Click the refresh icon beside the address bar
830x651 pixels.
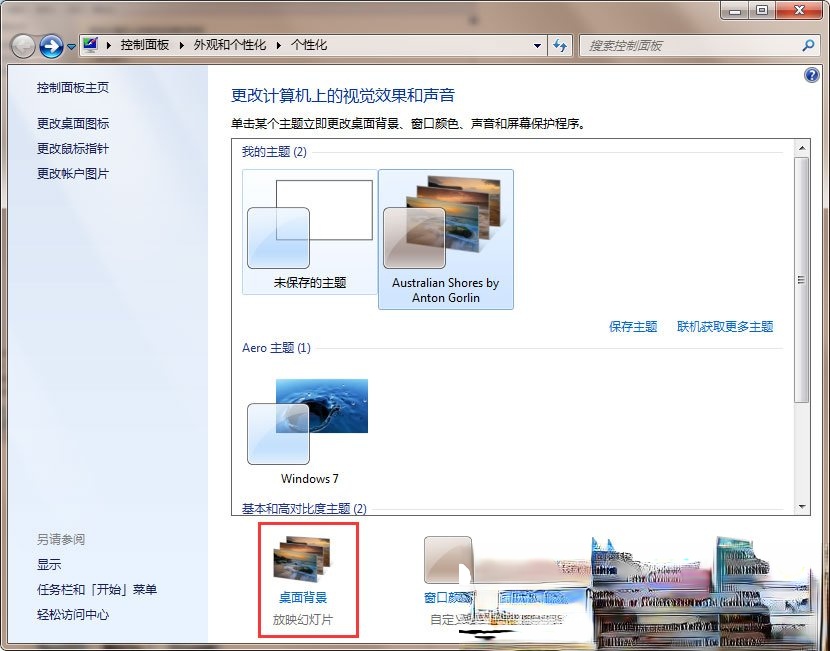click(x=560, y=45)
